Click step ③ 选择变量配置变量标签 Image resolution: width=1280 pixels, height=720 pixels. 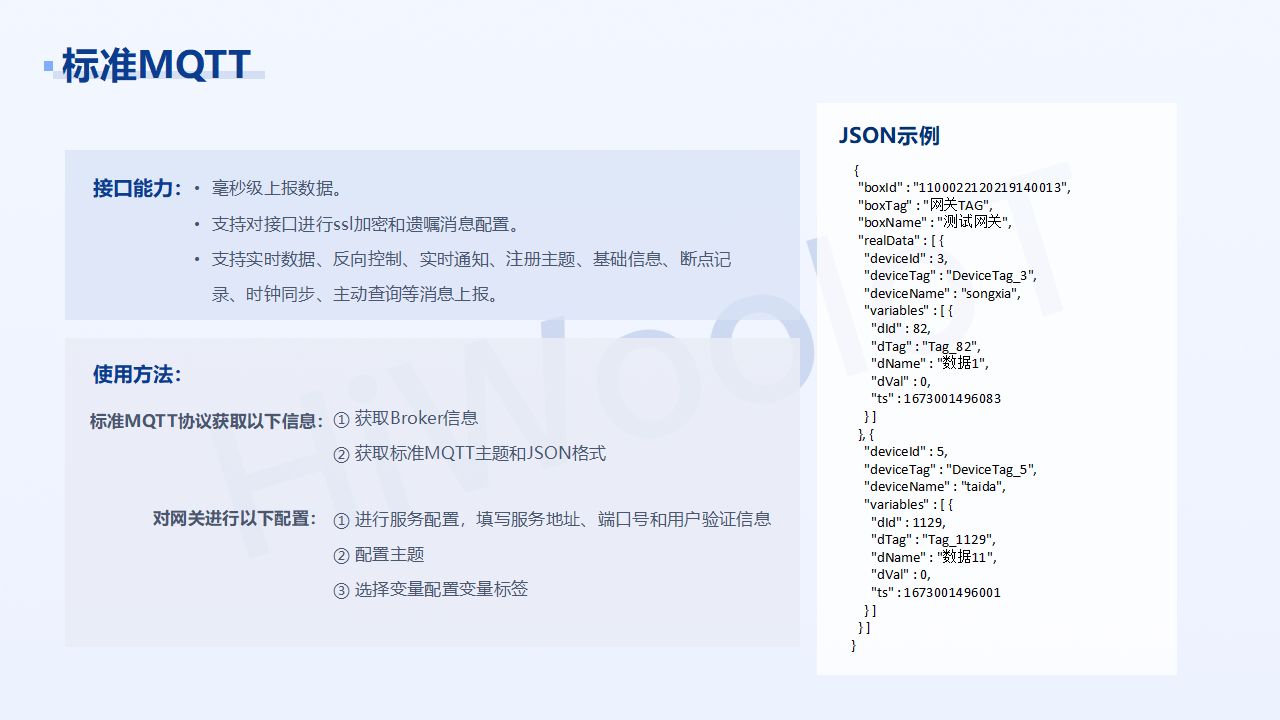(x=431, y=589)
